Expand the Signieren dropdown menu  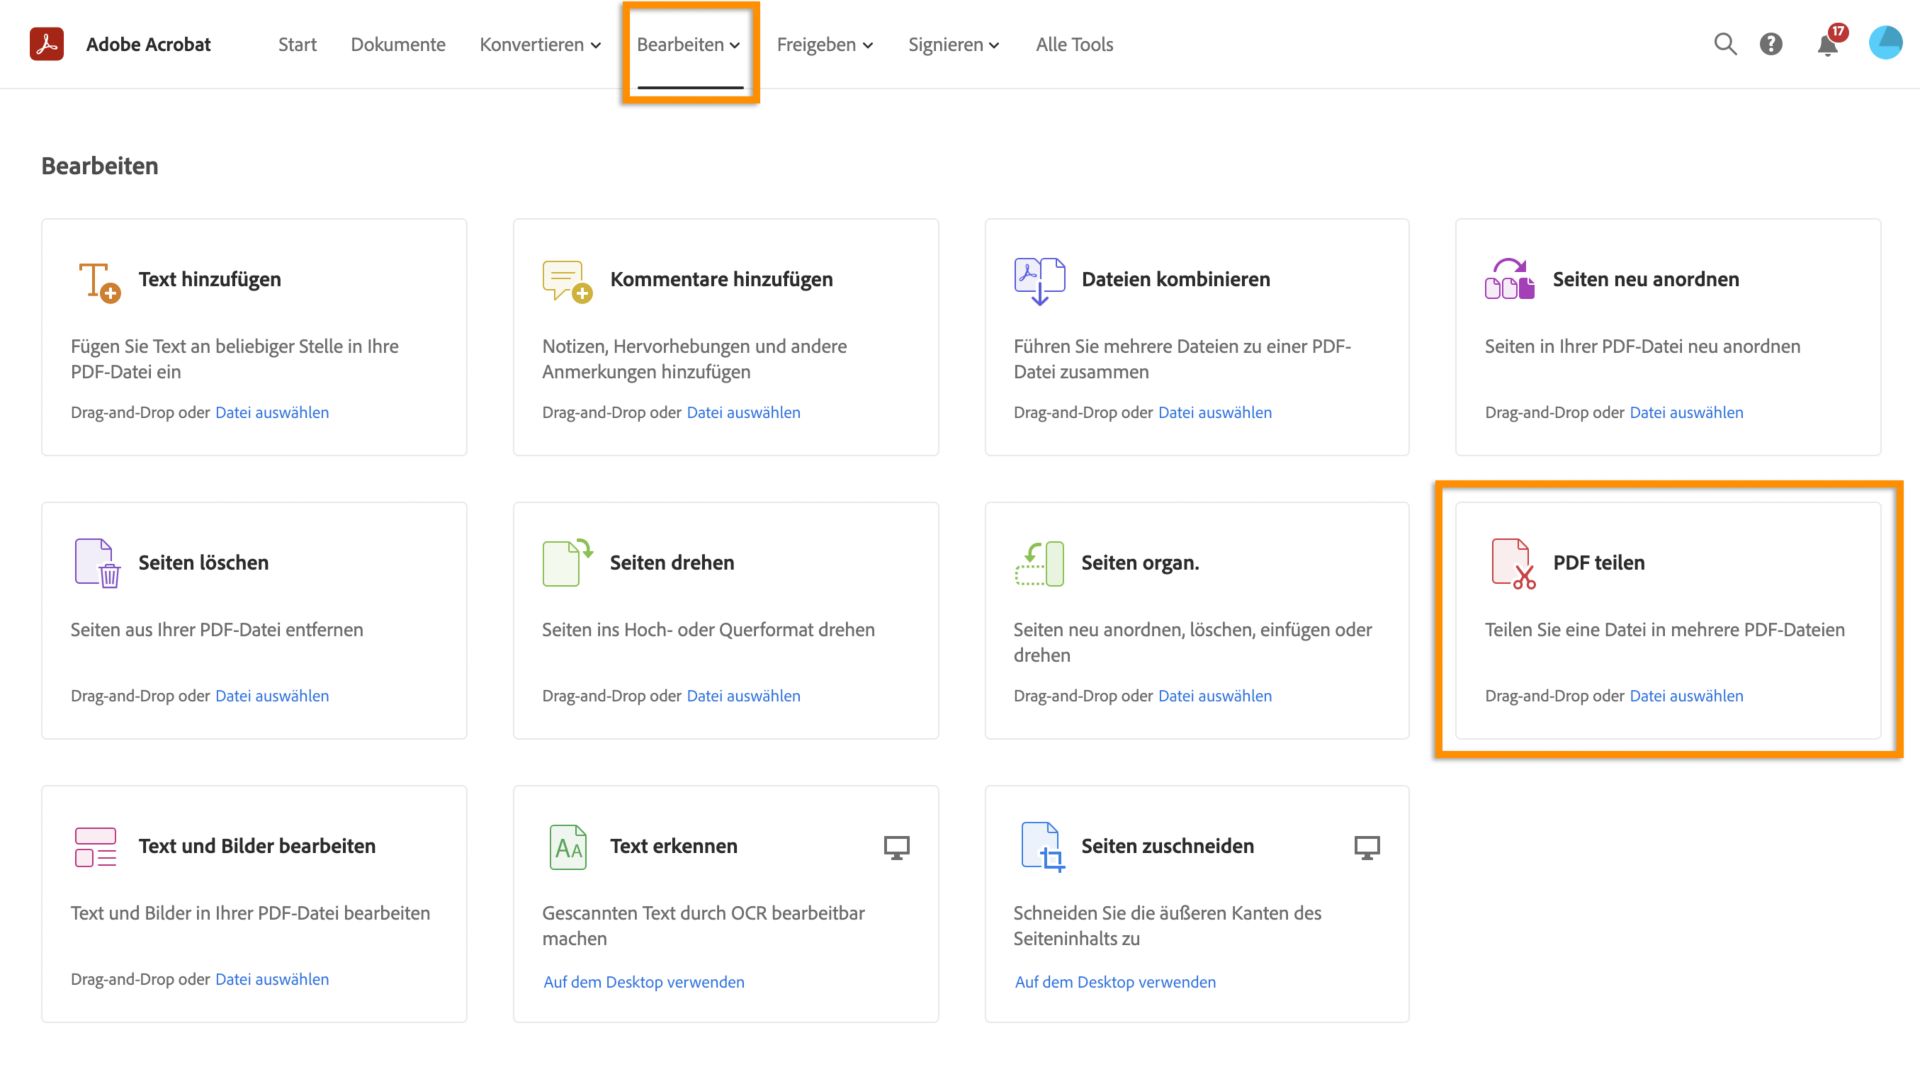pyautogui.click(x=953, y=45)
